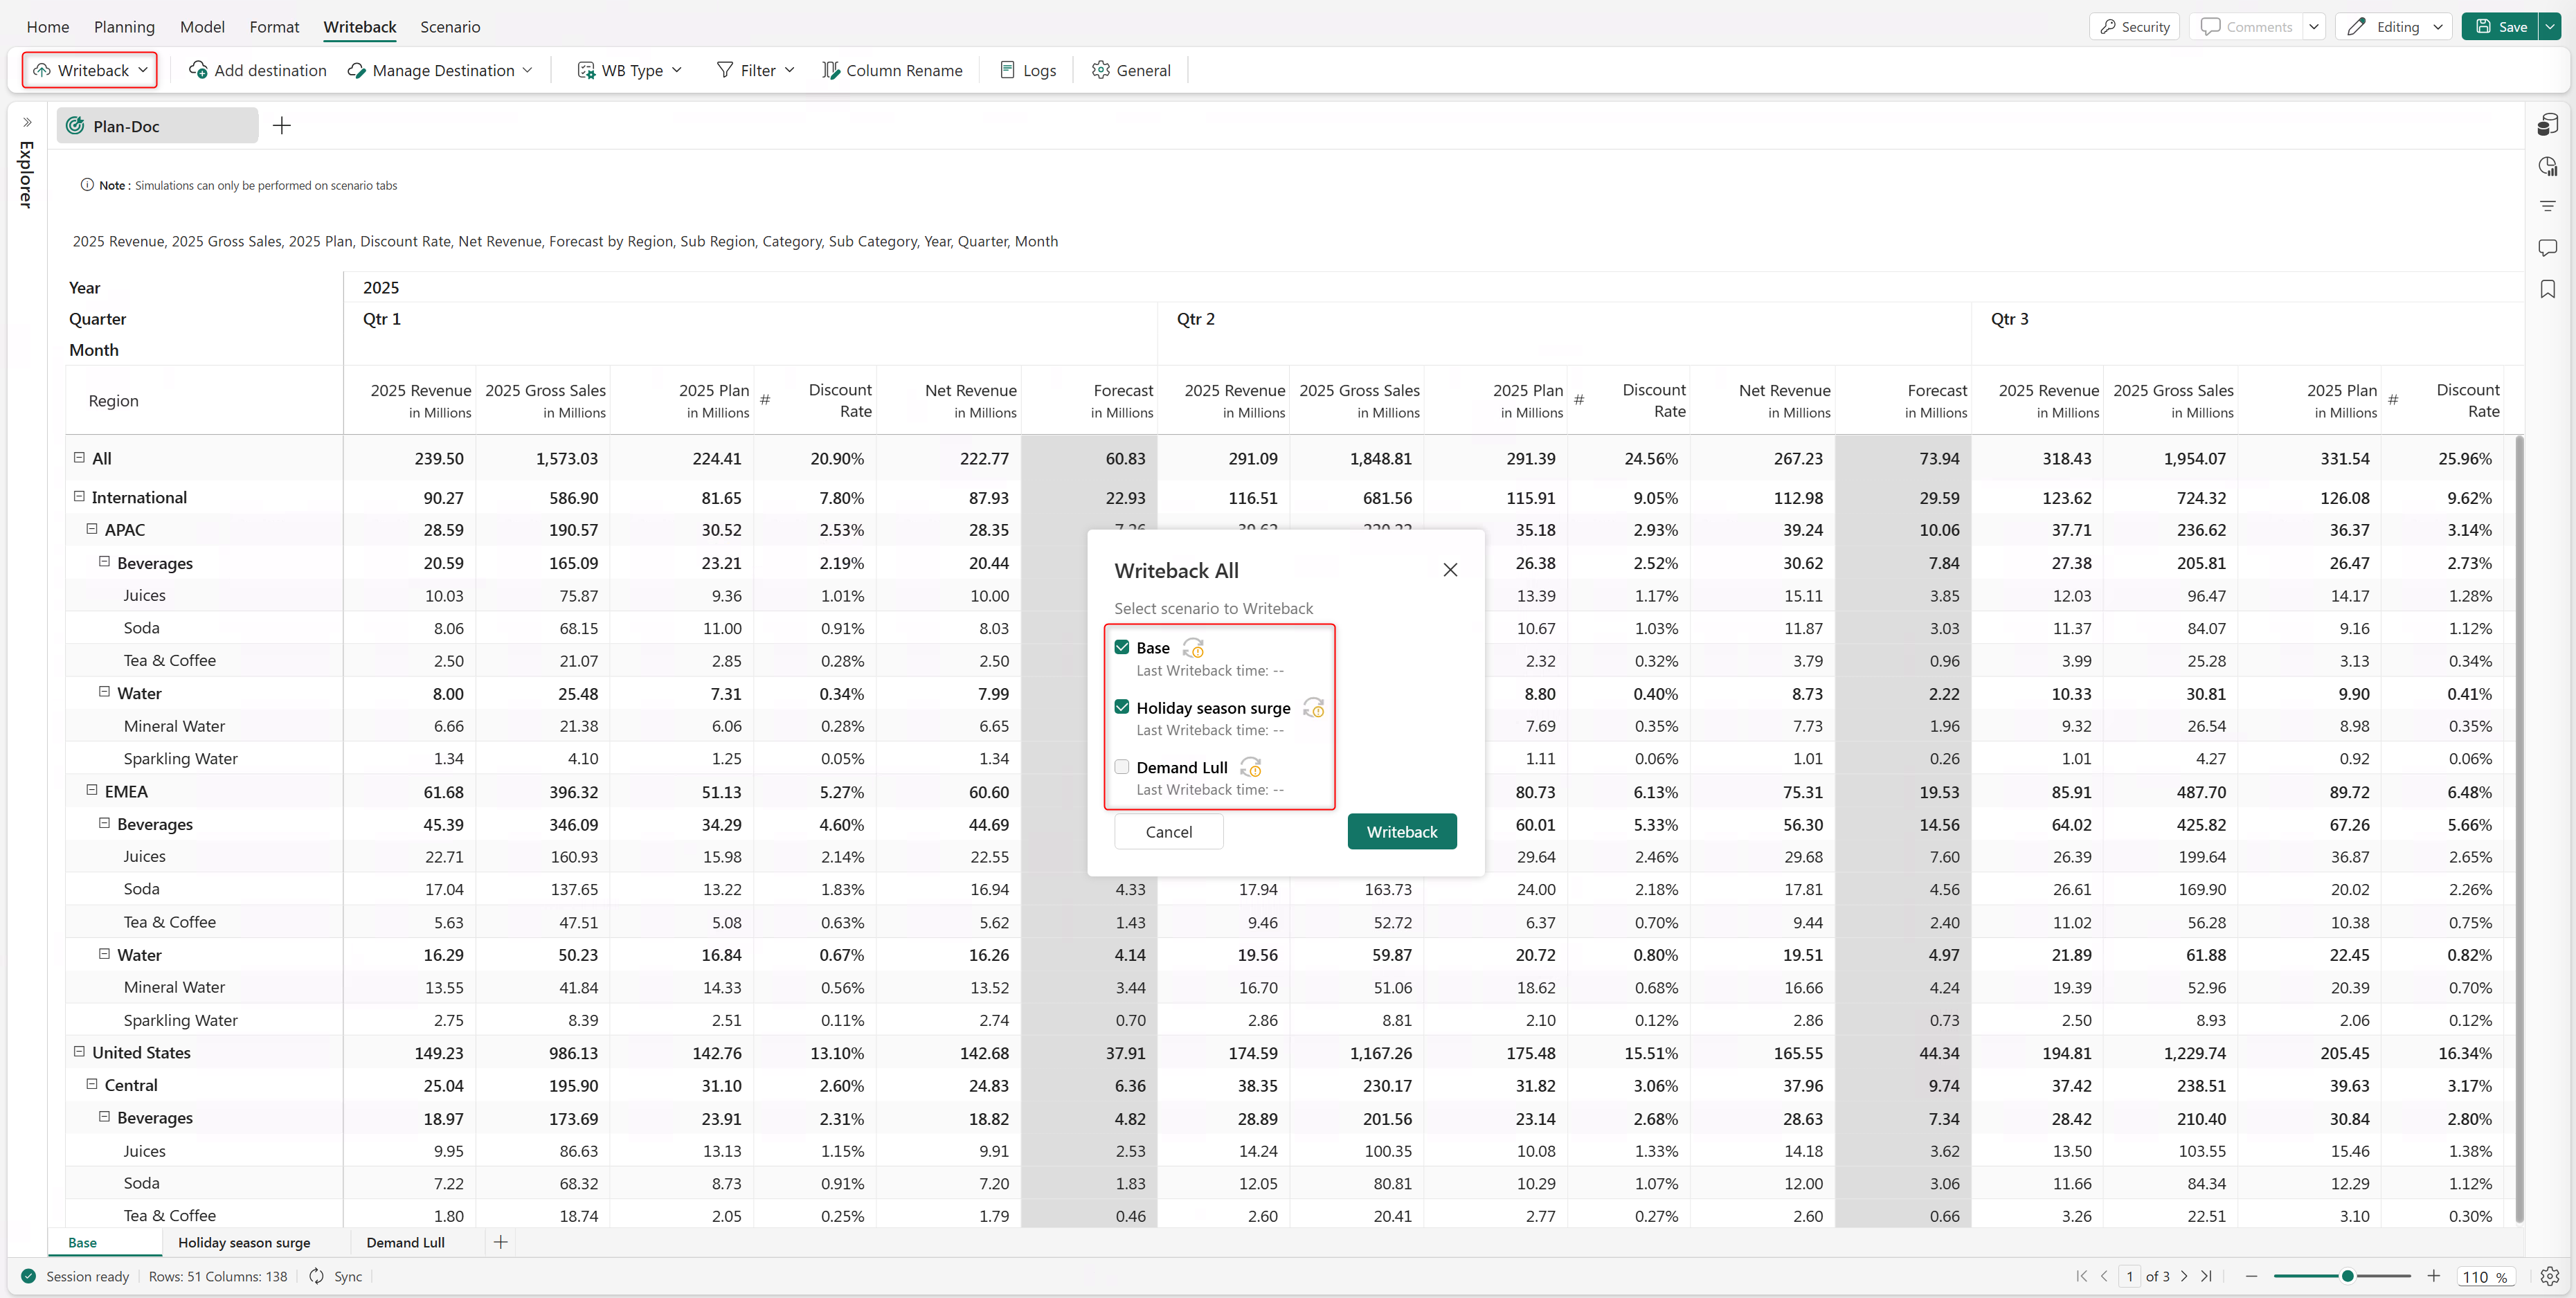2576x1298 pixels.
Task: Click the Column Rename tool
Action: coord(892,70)
